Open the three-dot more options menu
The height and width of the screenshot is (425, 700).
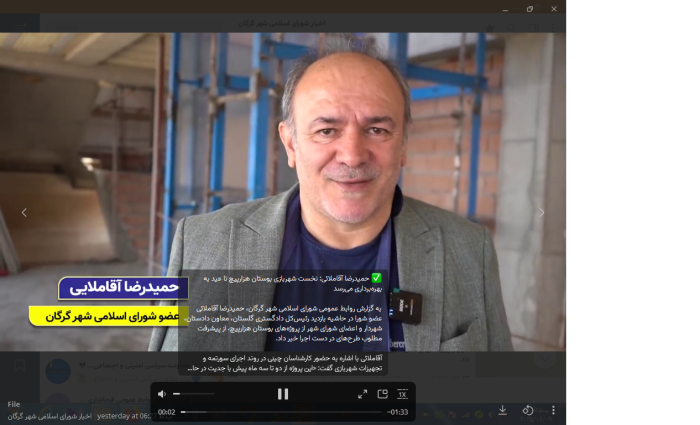pyautogui.click(x=553, y=410)
